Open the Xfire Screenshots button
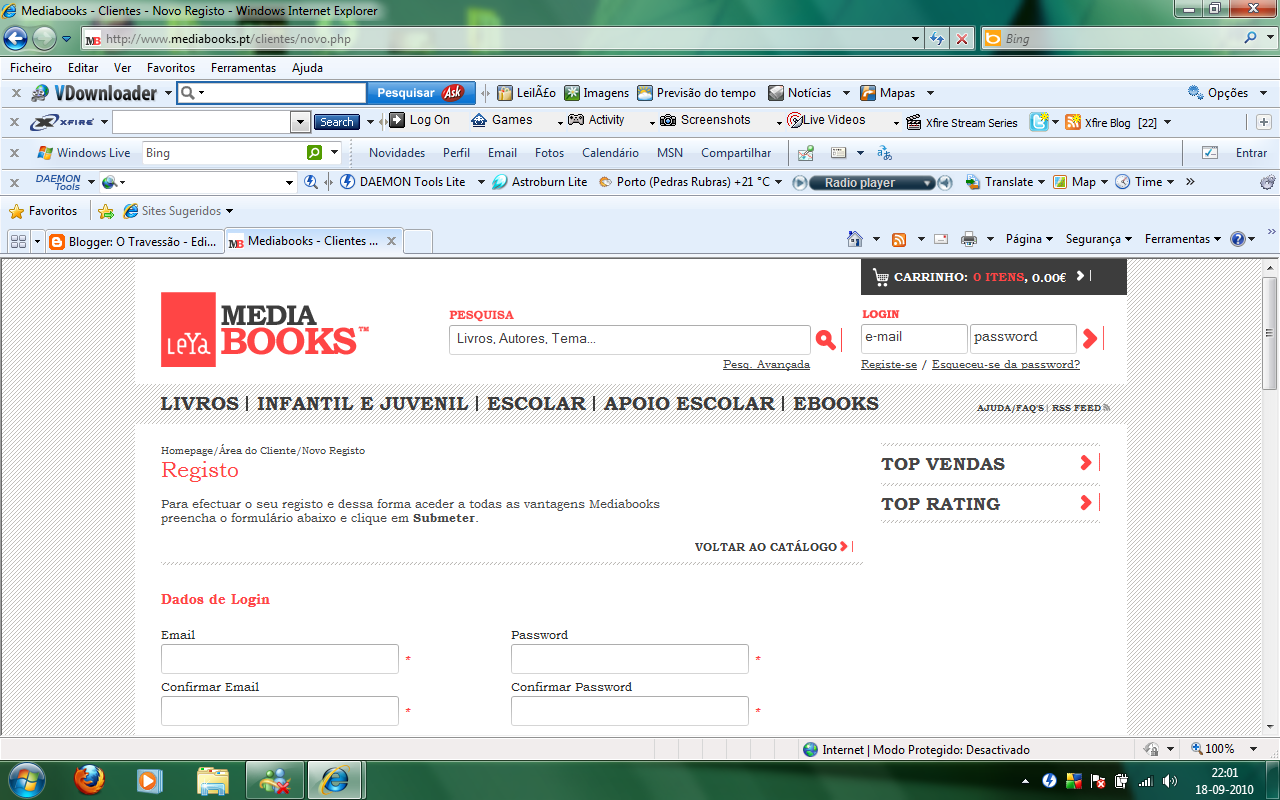 705,120
